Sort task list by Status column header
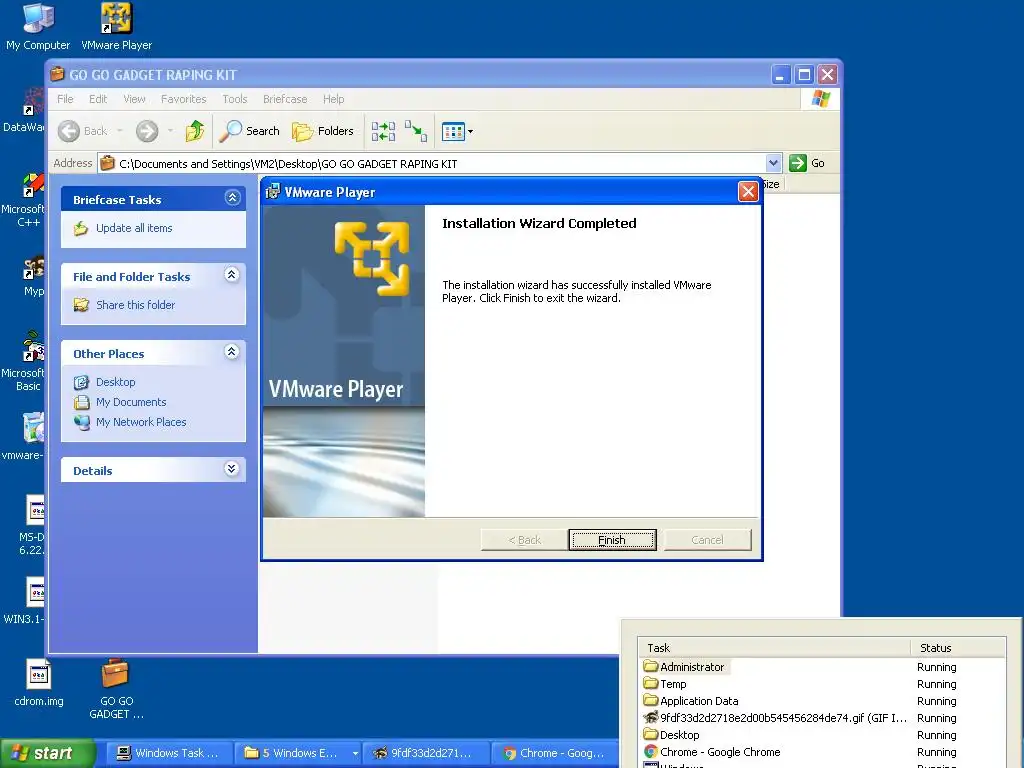The width and height of the screenshot is (1024, 768). point(957,648)
